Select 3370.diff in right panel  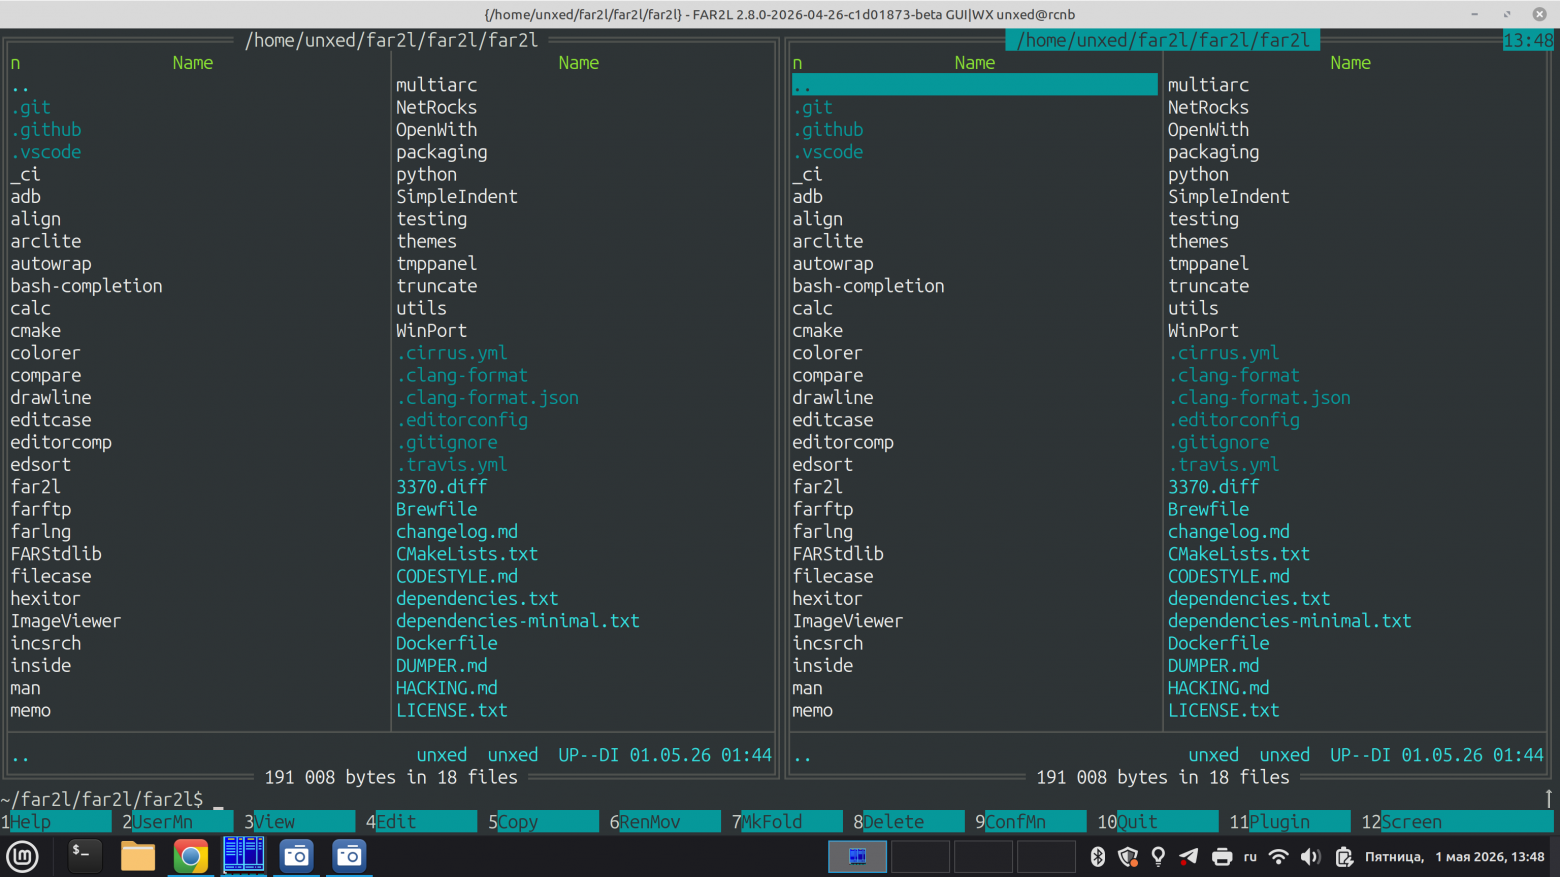pyautogui.click(x=1214, y=487)
